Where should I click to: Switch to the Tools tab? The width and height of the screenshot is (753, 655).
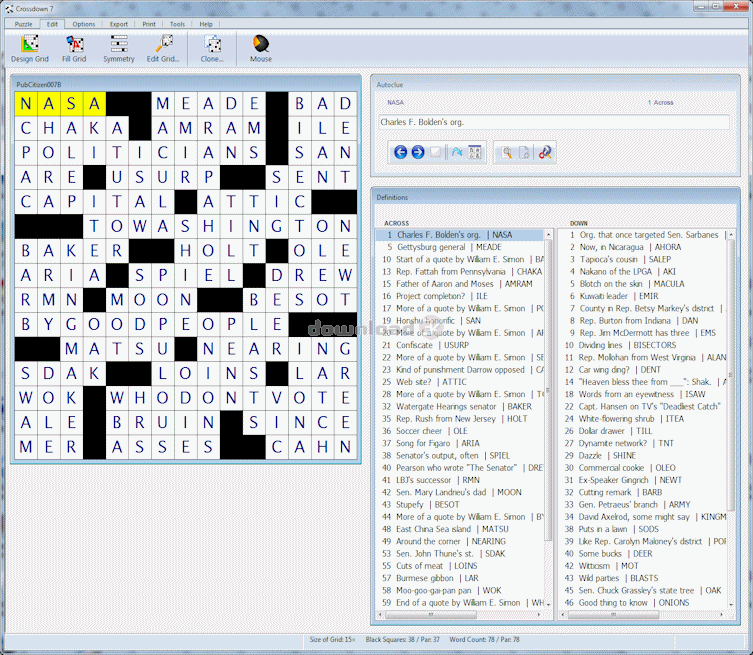pyautogui.click(x=177, y=23)
